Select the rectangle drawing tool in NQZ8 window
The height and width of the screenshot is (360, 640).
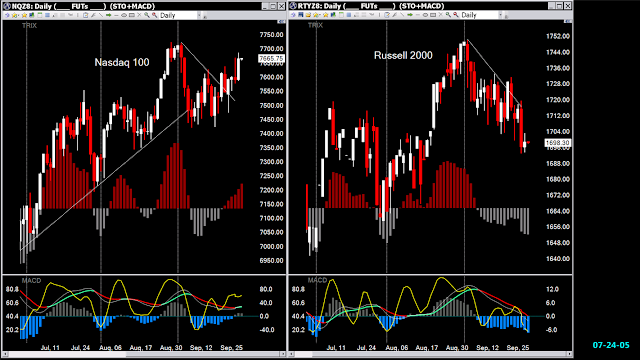pos(131,15)
